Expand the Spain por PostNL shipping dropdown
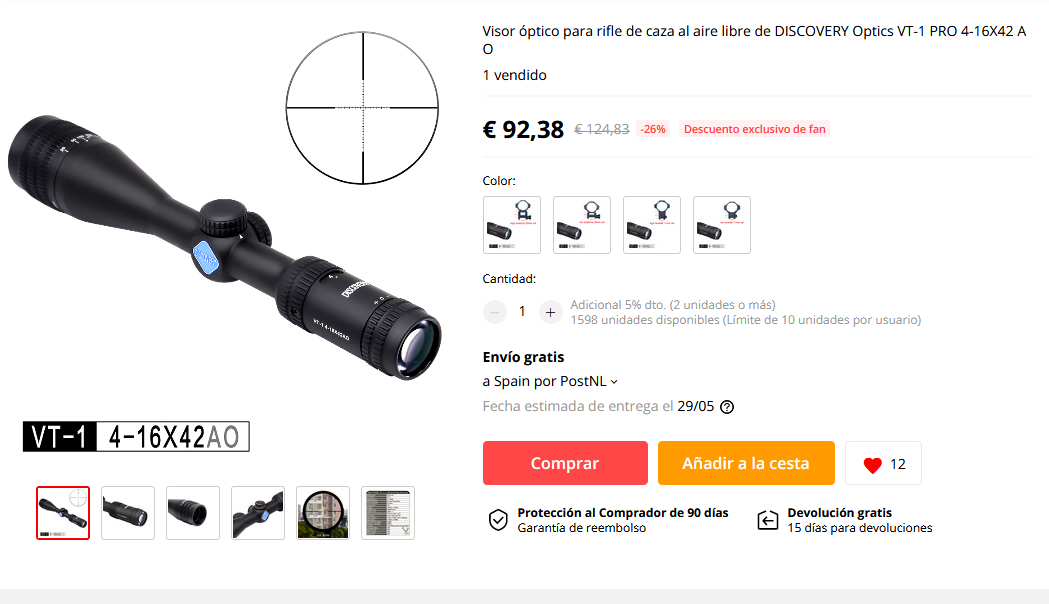Image resolution: width=1049 pixels, height=604 pixels. pos(550,381)
